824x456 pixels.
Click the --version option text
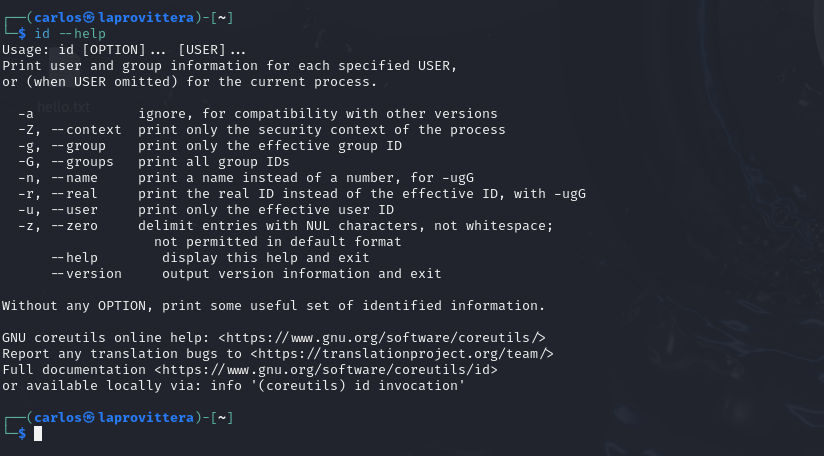click(x=86, y=274)
